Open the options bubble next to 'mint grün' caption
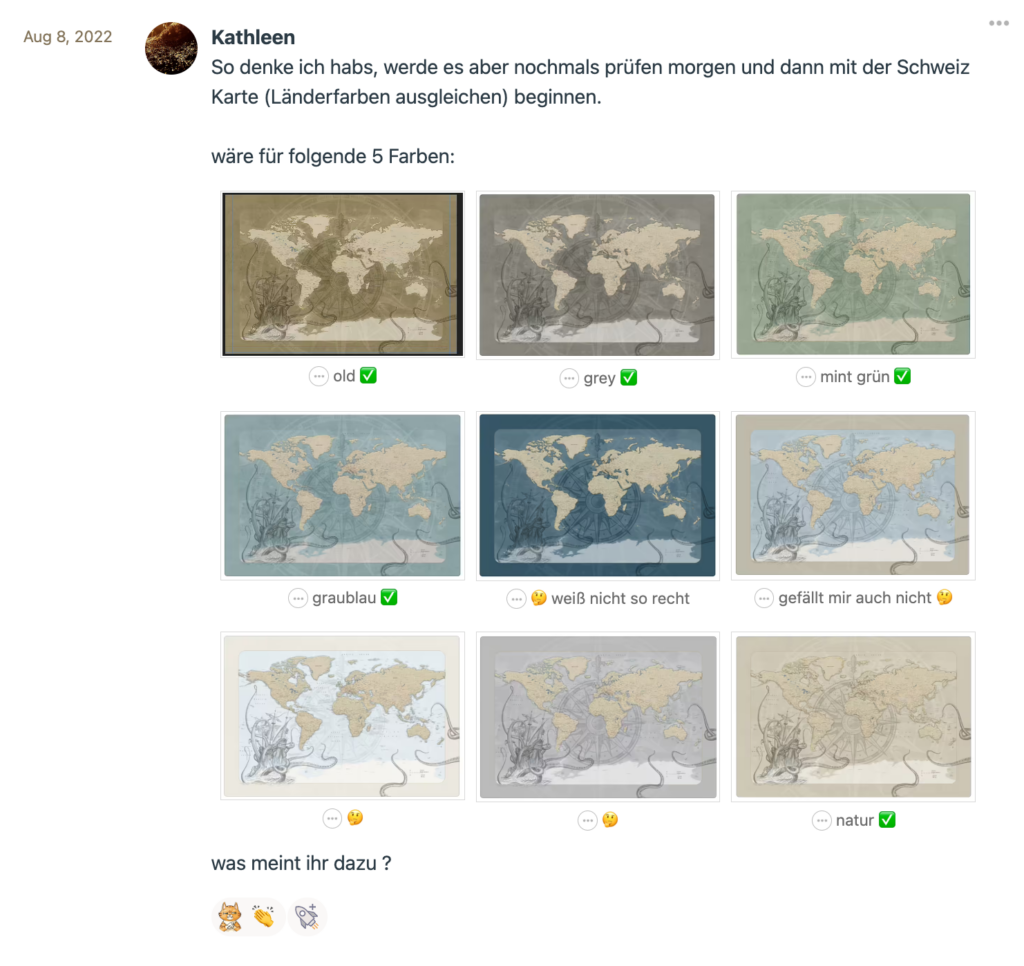The width and height of the screenshot is (1024, 966). coord(806,377)
